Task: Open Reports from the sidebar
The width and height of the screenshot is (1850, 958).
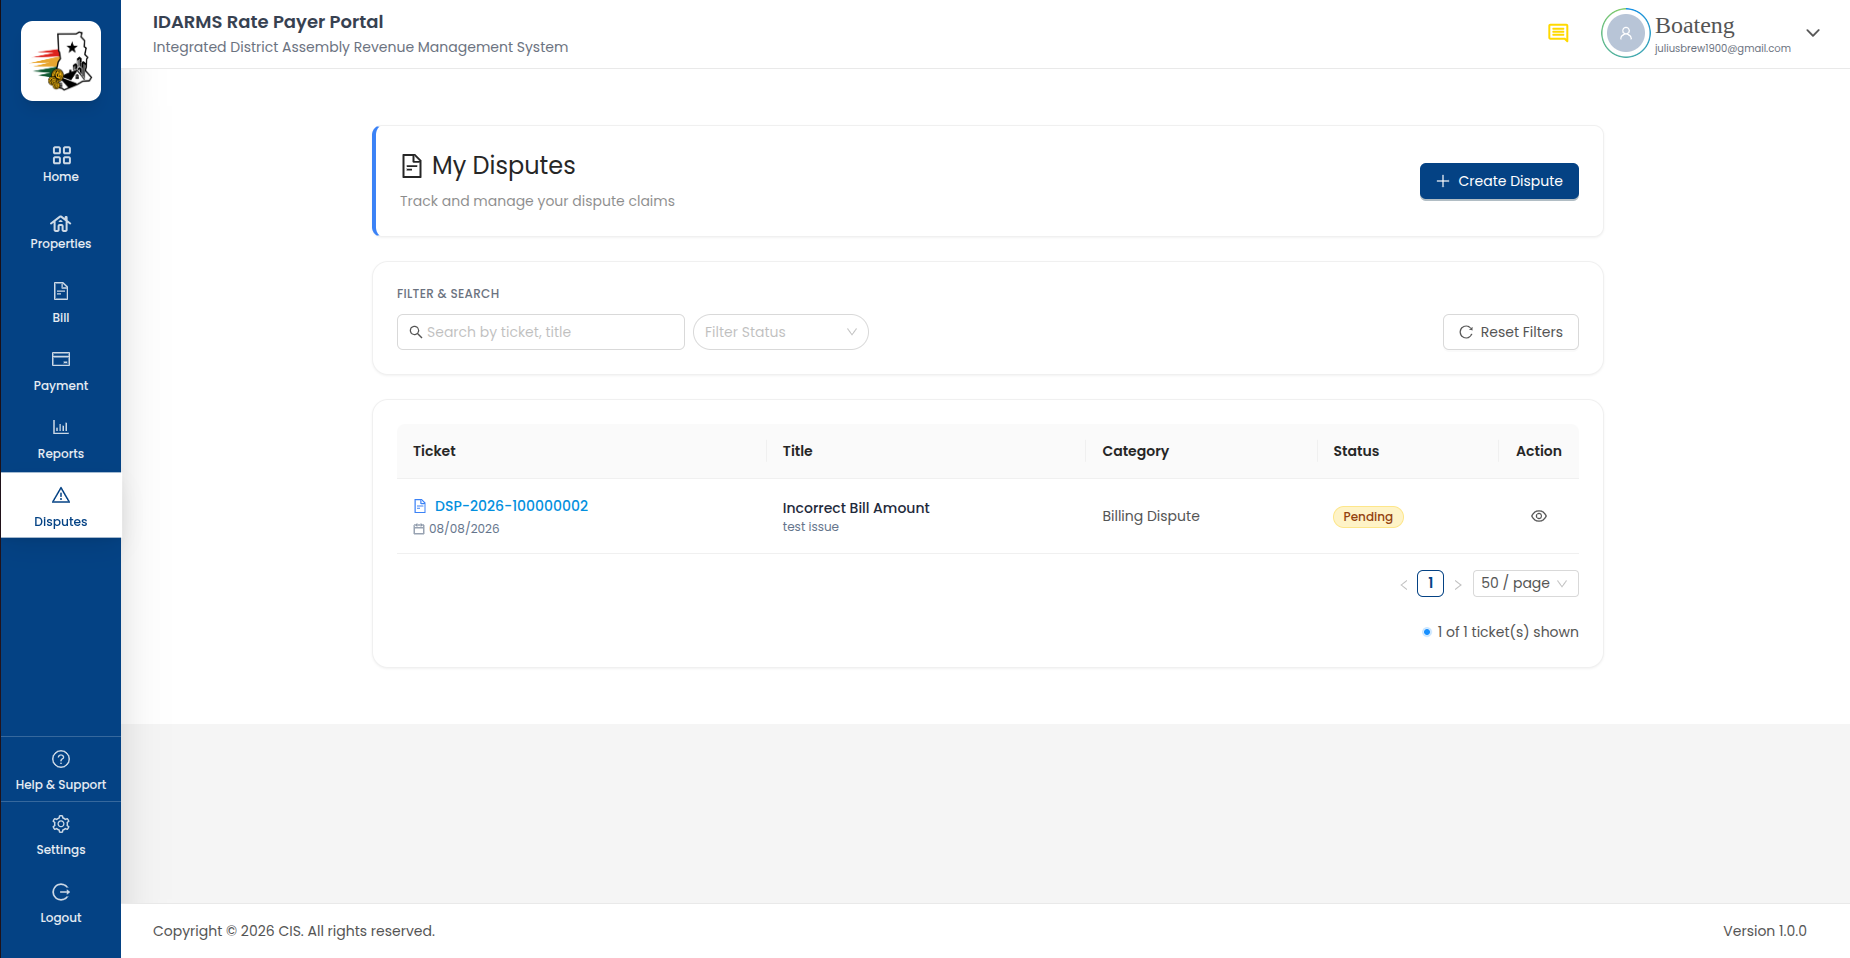Action: point(61,438)
